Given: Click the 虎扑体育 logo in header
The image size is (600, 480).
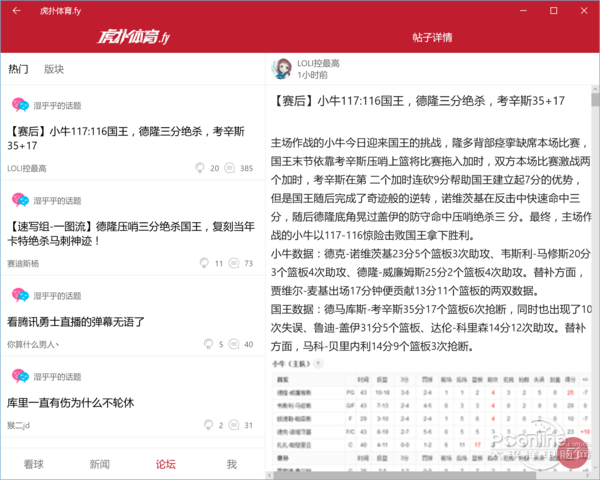Looking at the screenshot, I should click(132, 38).
